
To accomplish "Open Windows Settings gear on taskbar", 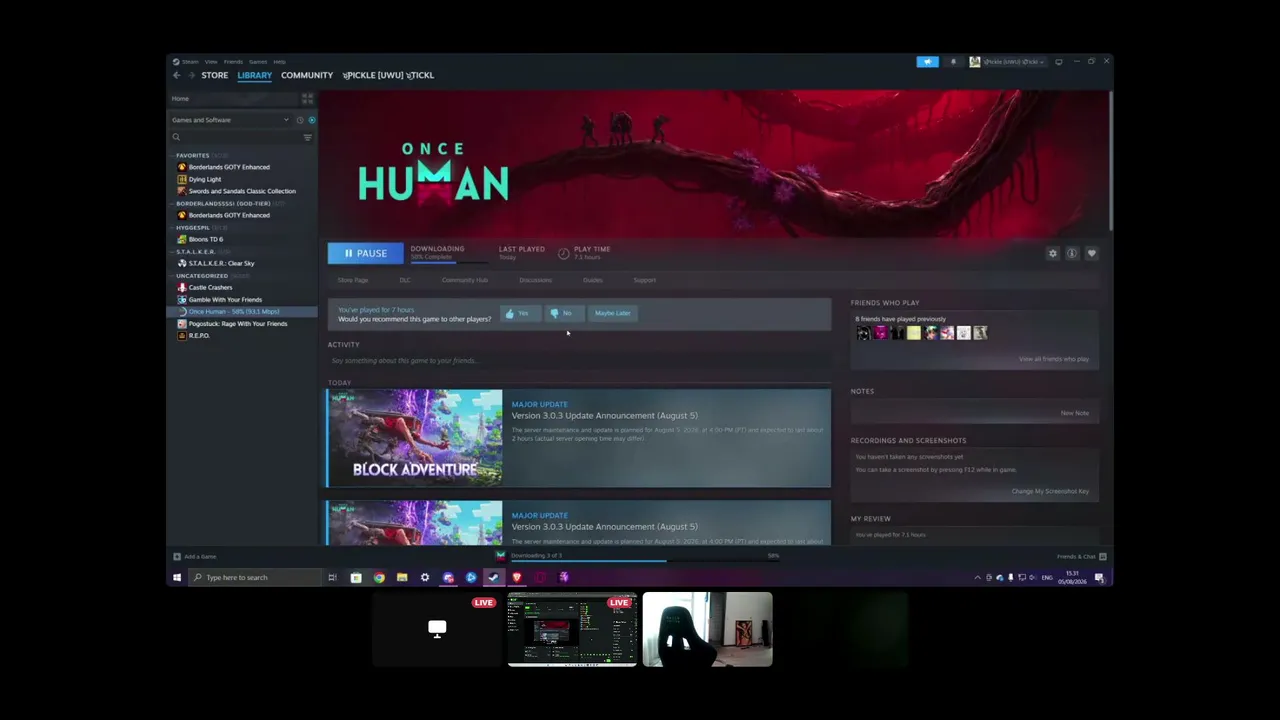I will [x=425, y=577].
